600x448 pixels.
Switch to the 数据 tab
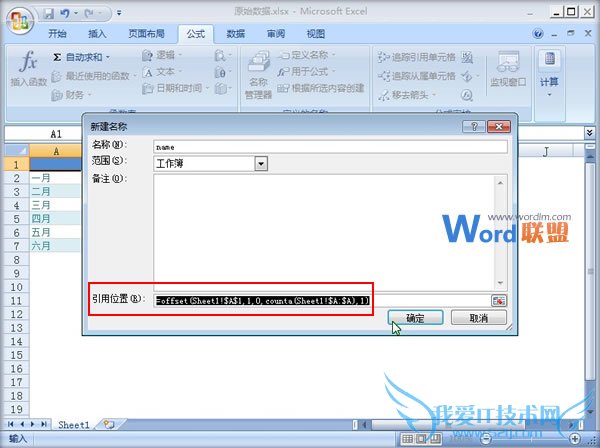[236, 34]
